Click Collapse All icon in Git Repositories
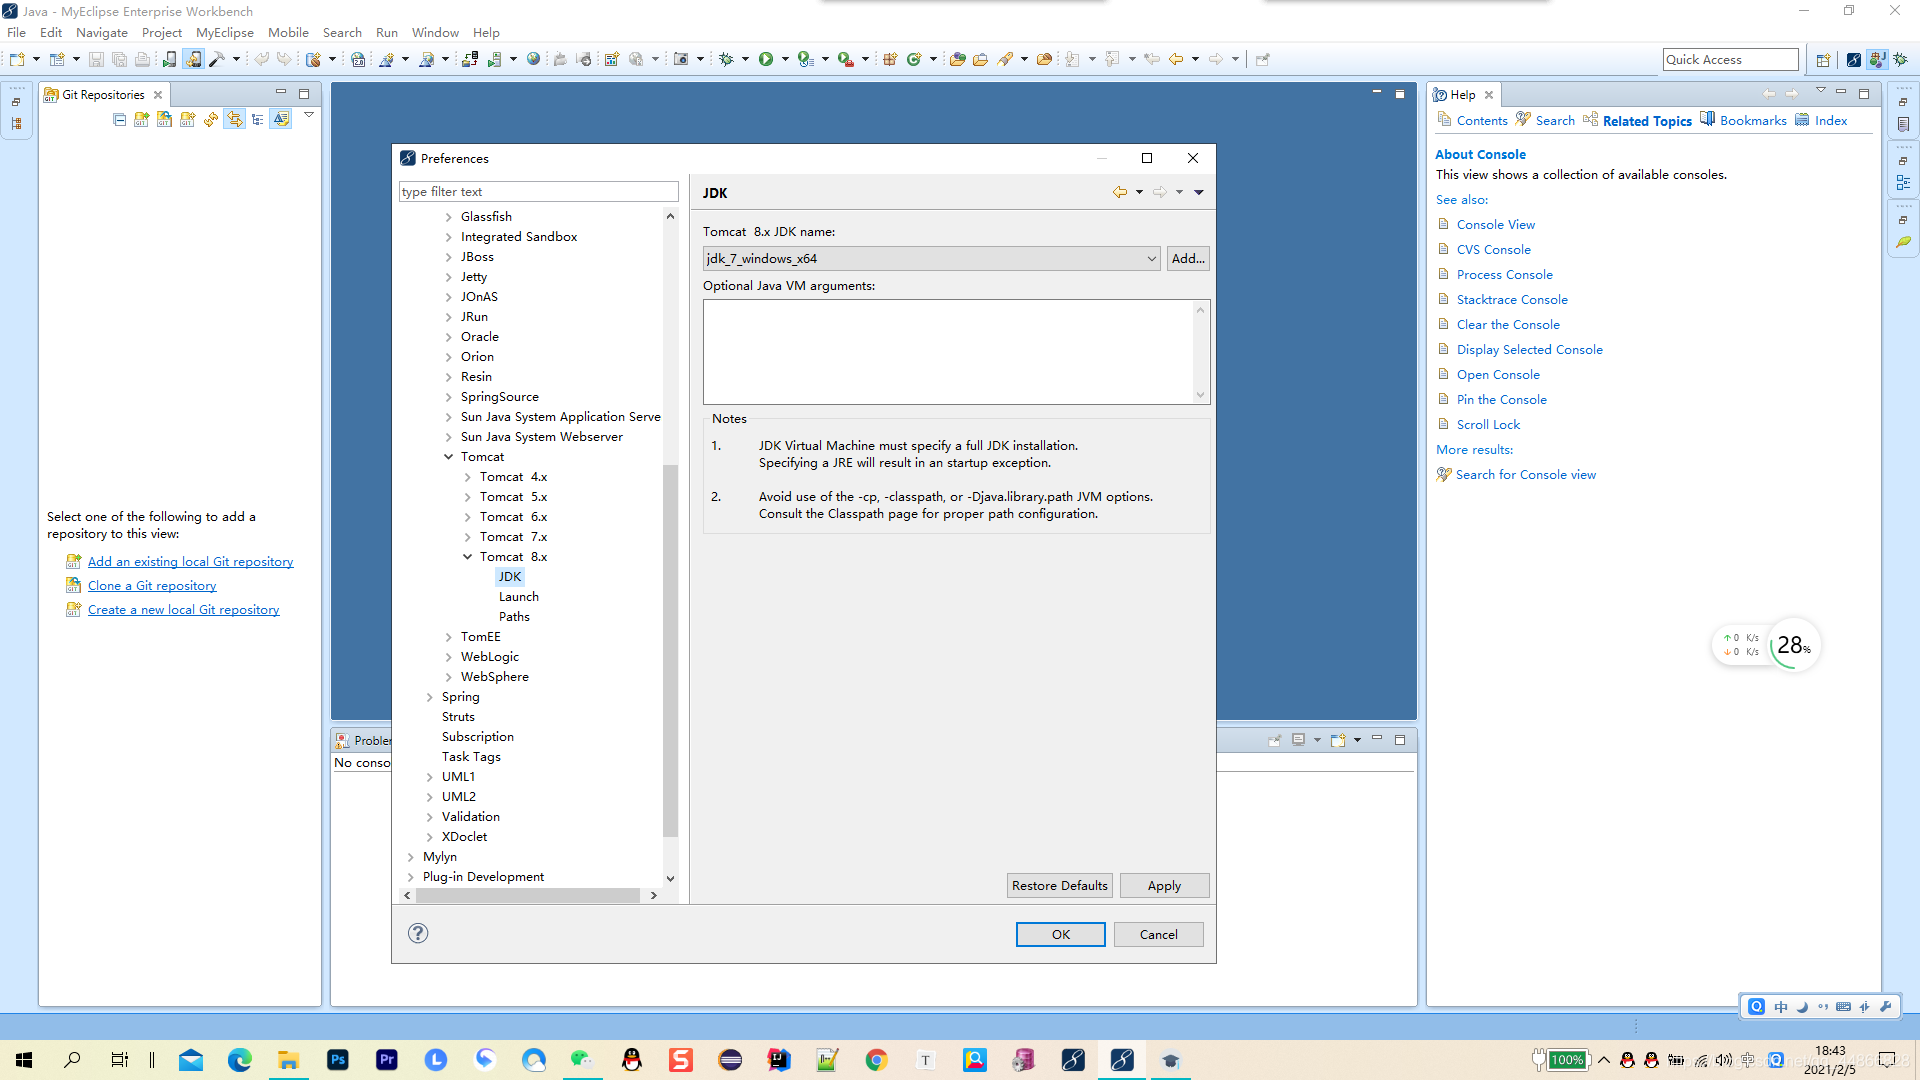The height and width of the screenshot is (1080, 1920). [120, 120]
